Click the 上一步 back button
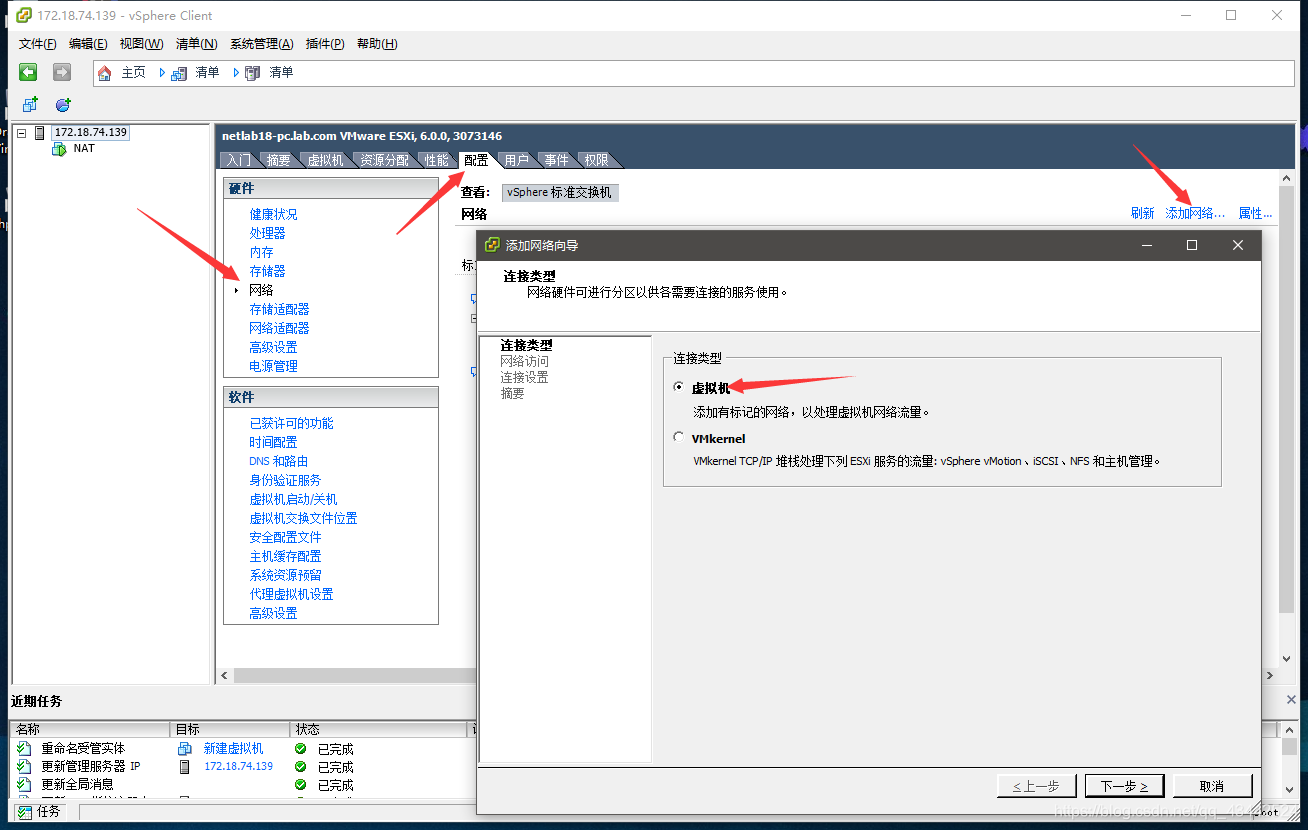1308x830 pixels. [1036, 786]
